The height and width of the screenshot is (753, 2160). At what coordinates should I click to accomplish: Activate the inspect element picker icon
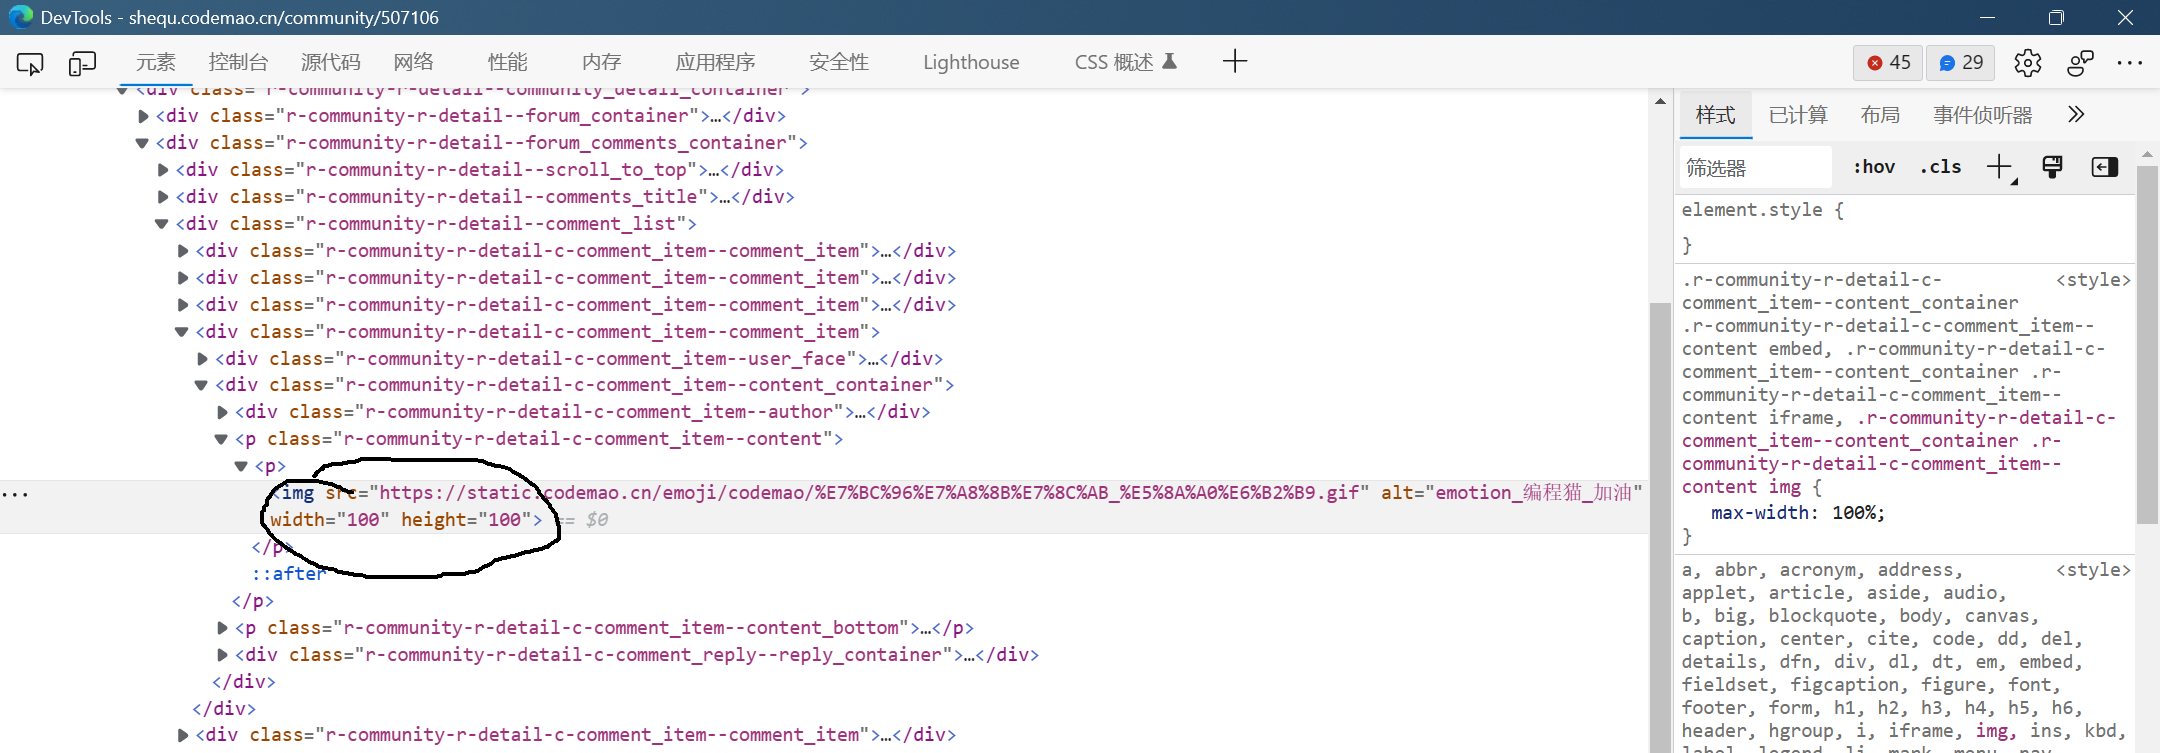click(x=30, y=63)
